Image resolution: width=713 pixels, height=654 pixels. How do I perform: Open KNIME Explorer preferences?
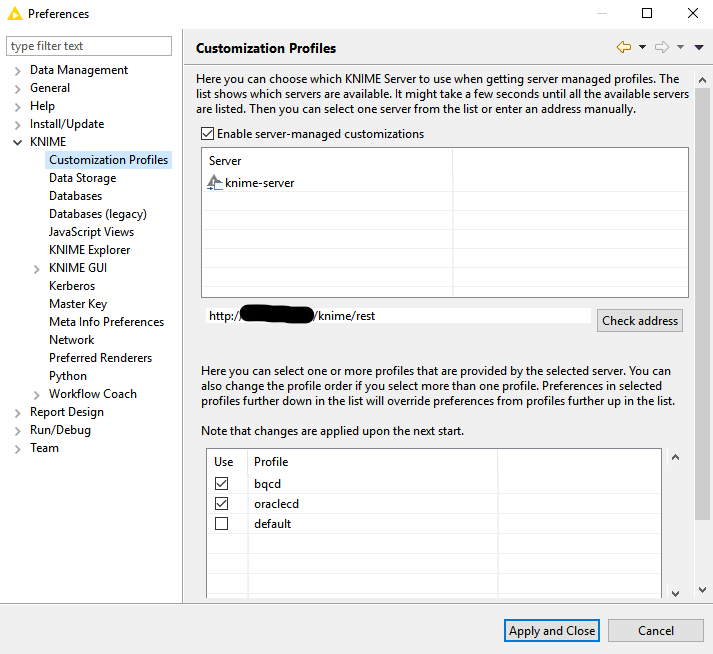(90, 250)
